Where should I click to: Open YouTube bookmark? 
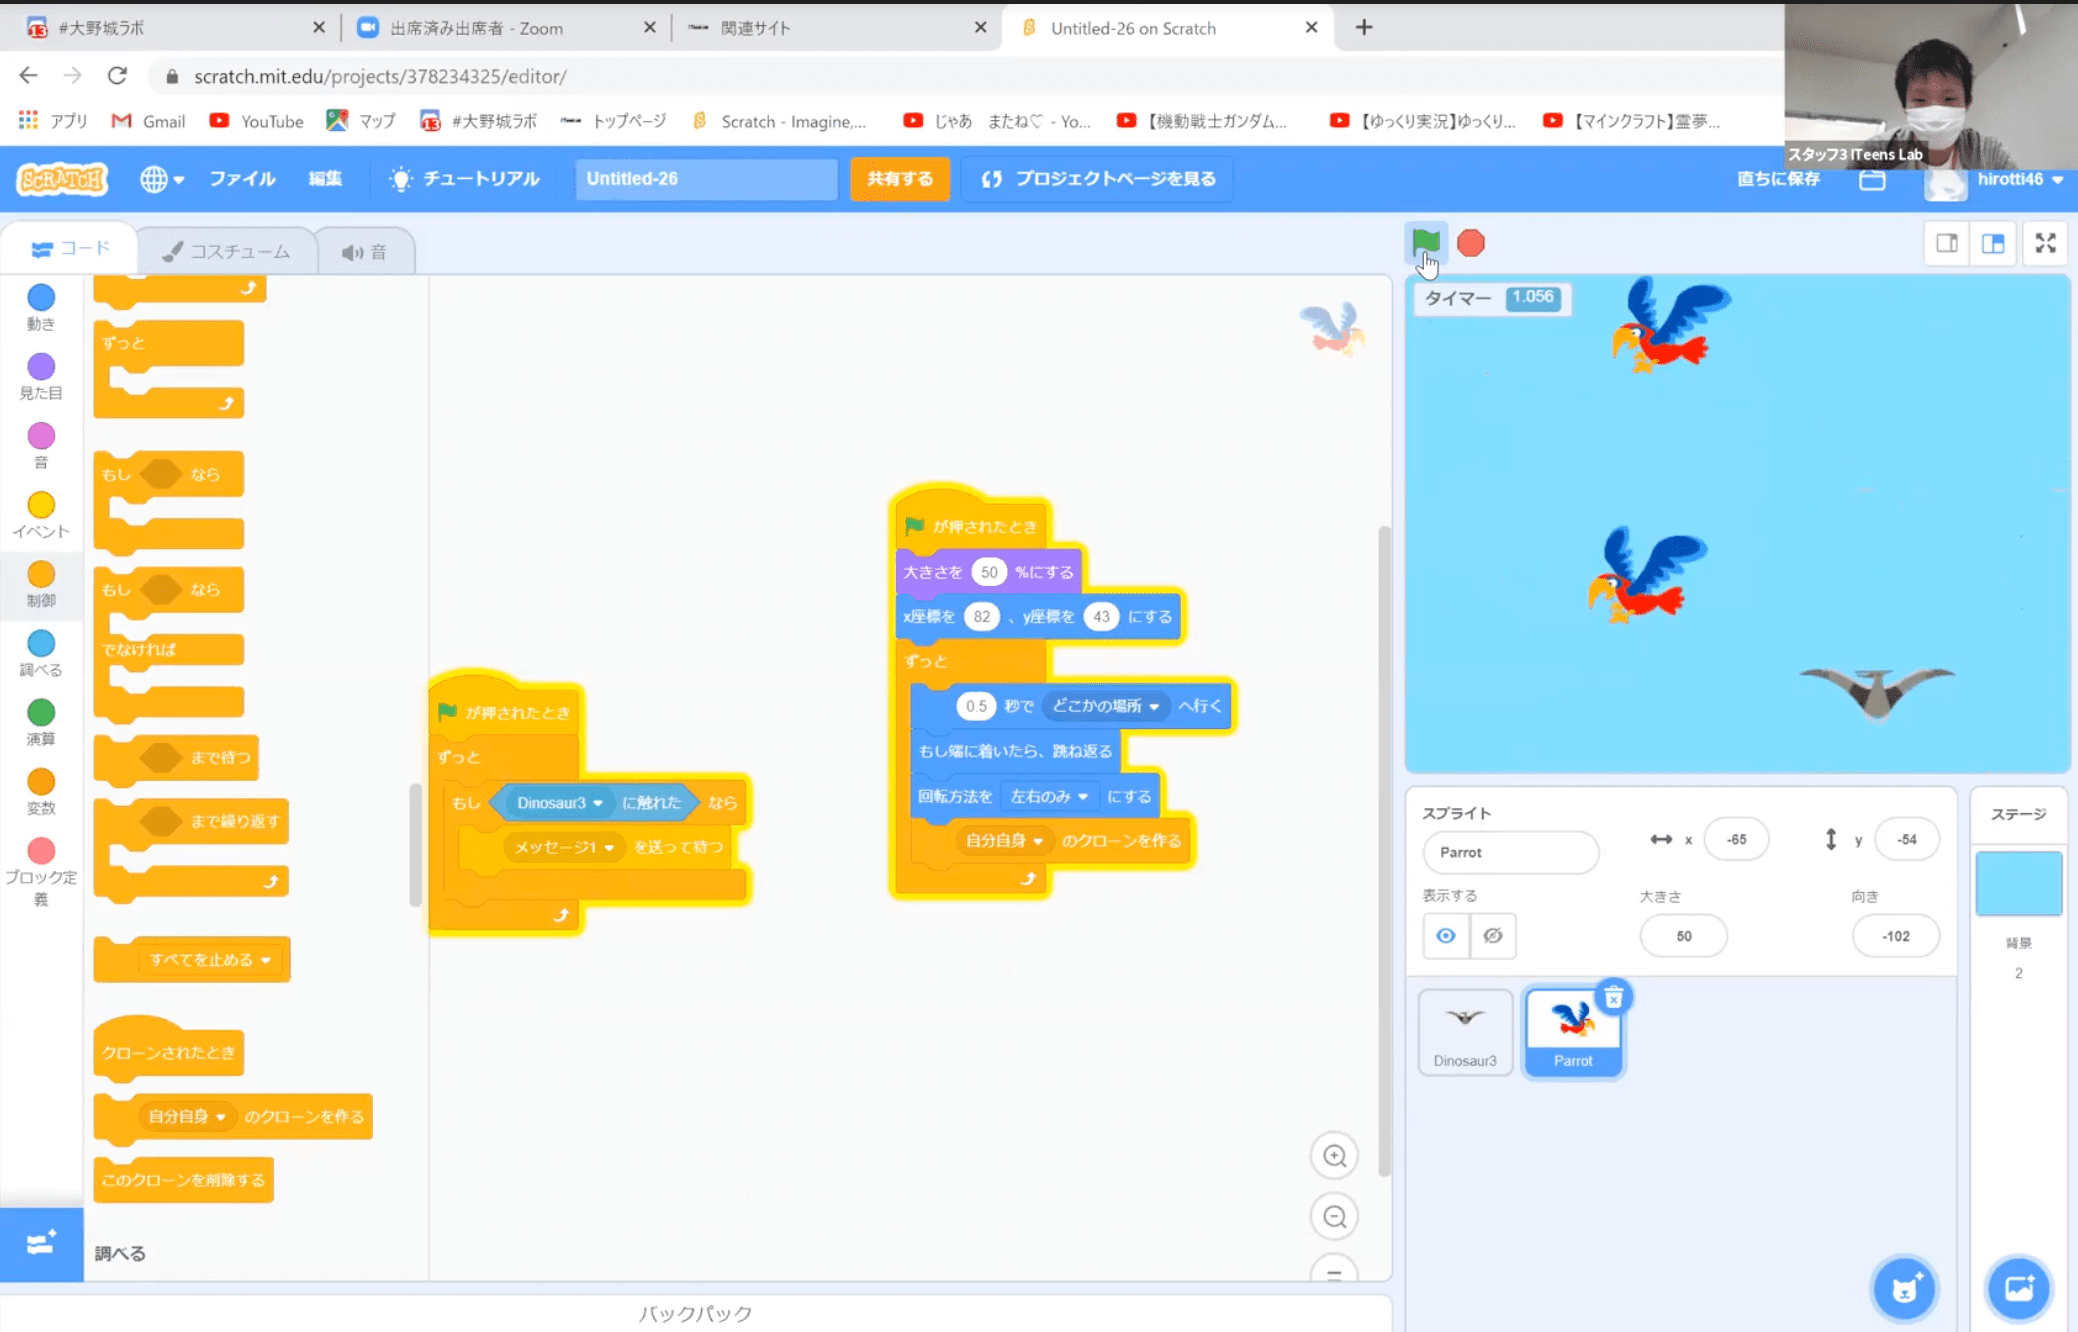point(256,121)
